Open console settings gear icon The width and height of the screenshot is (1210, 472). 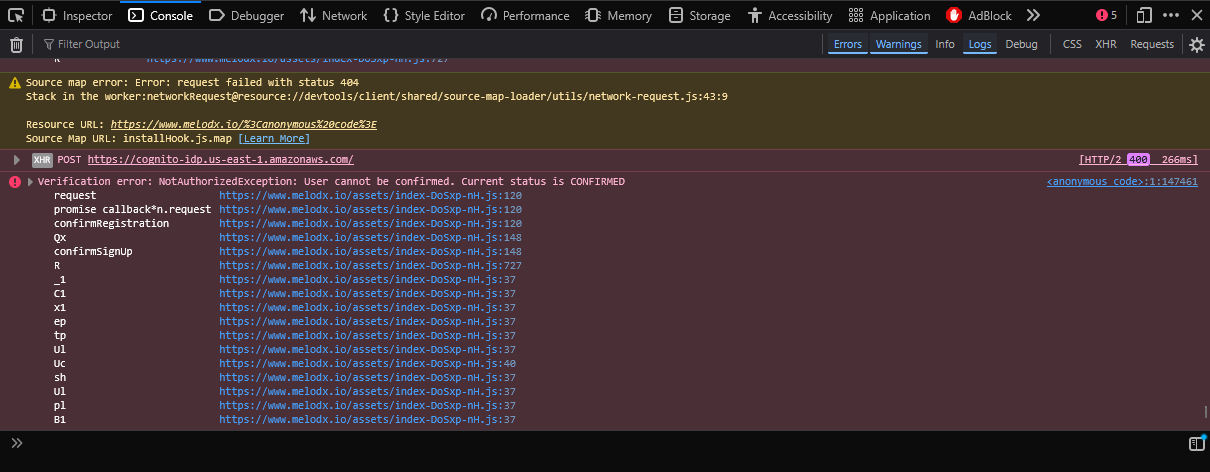pos(1196,44)
